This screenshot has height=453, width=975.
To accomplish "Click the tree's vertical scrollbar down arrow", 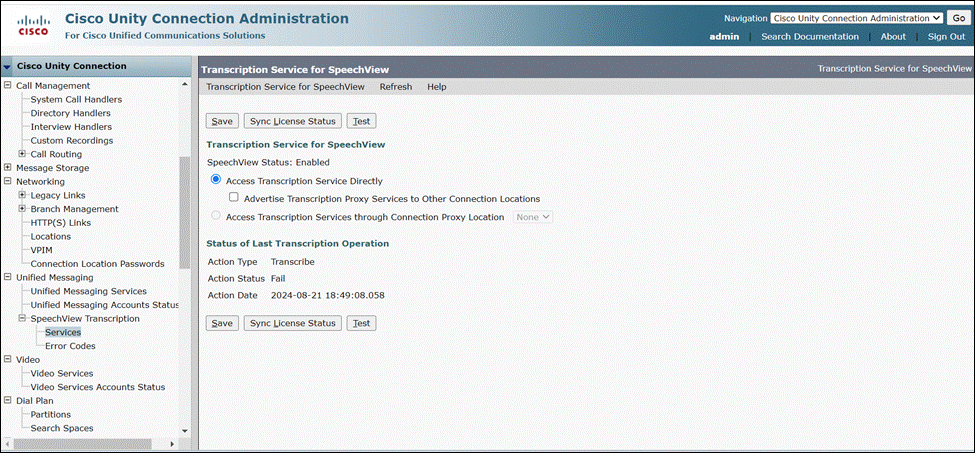I will tap(184, 431).
